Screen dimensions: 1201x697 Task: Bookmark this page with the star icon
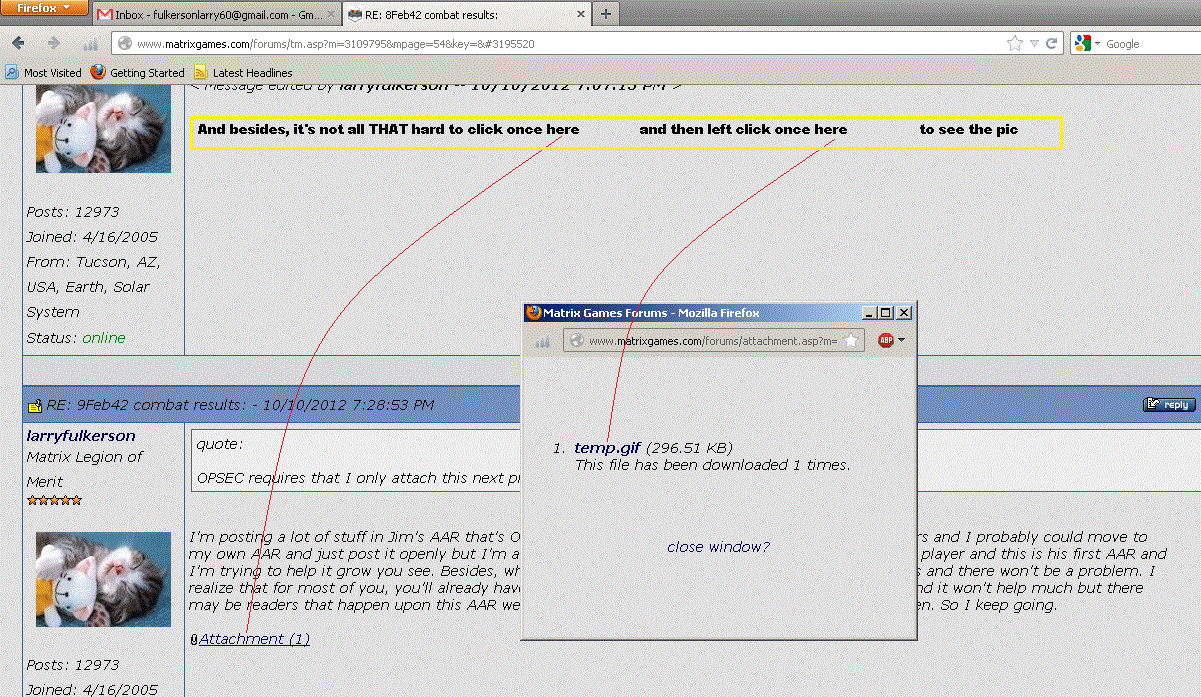(x=1015, y=44)
